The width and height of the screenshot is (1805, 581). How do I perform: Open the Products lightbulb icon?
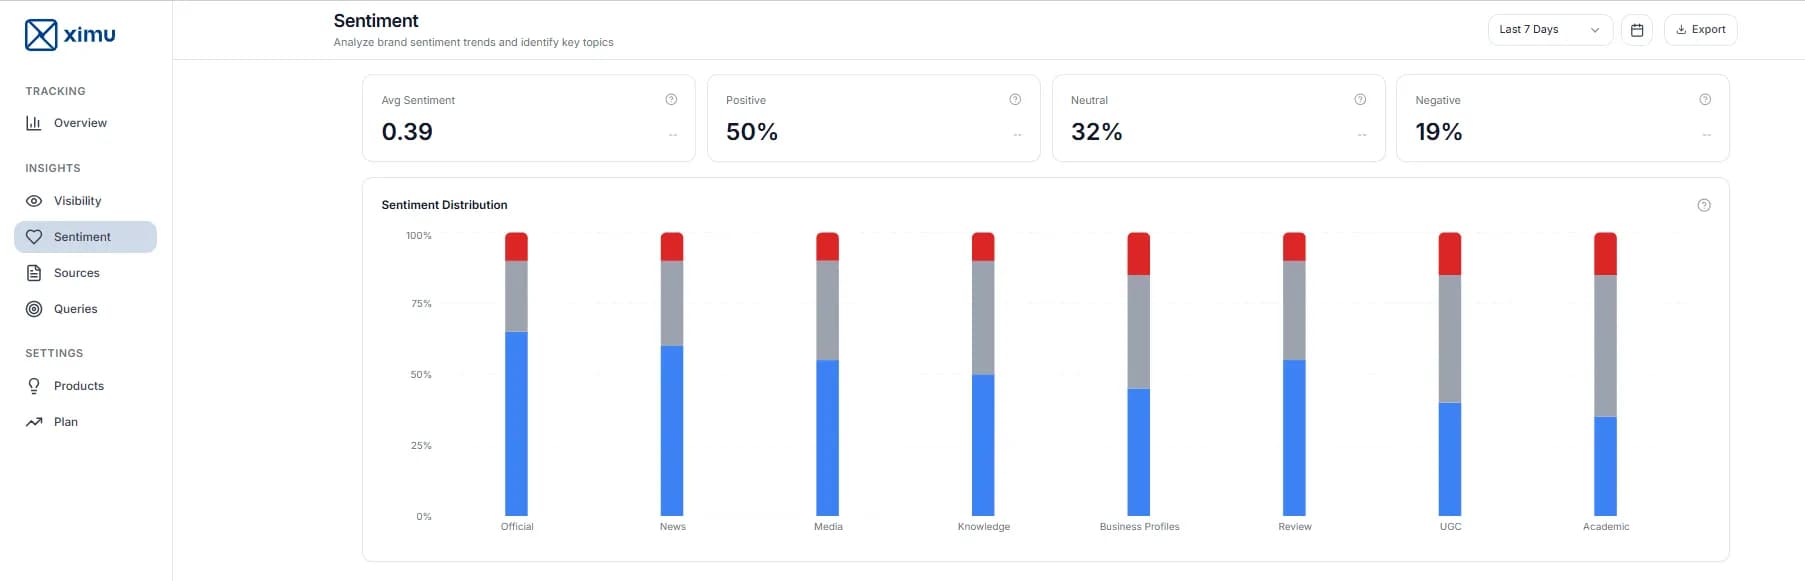pyautogui.click(x=33, y=385)
